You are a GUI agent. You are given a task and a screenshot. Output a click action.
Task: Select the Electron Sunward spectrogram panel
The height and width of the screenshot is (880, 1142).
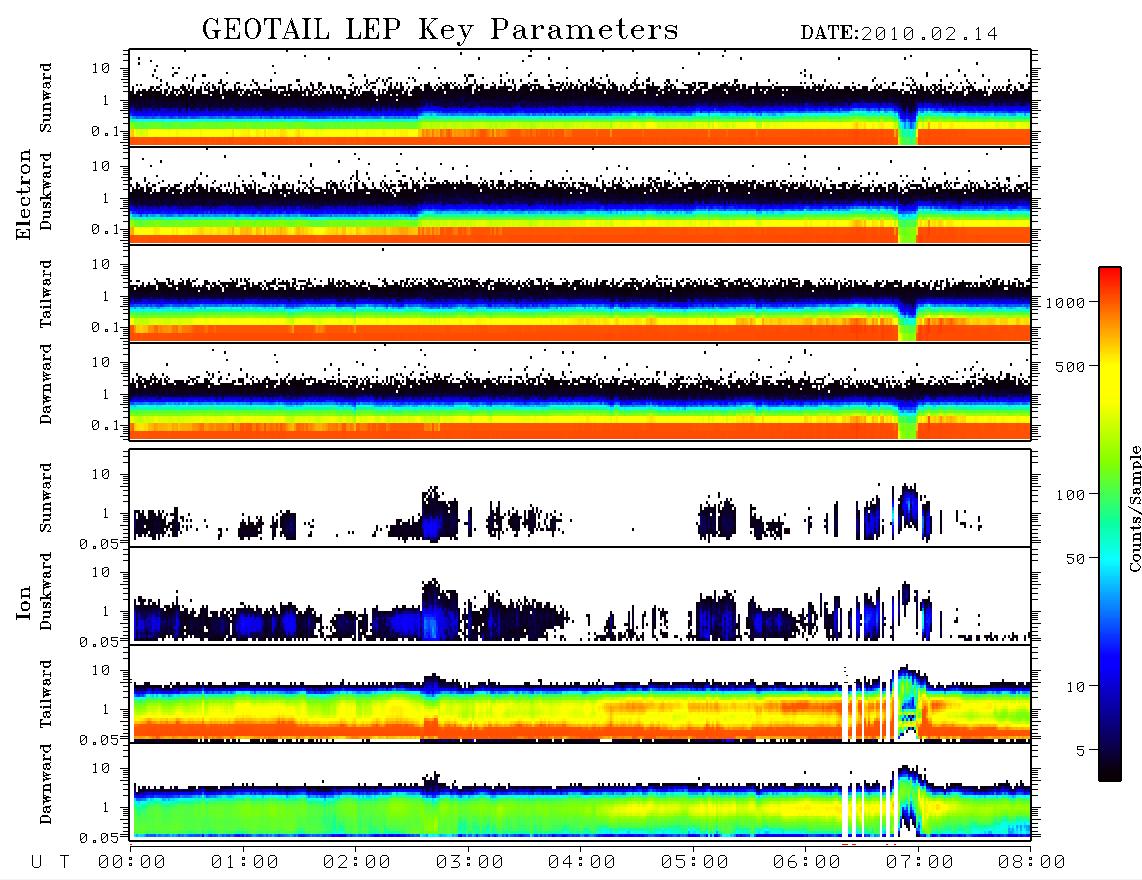(580, 98)
